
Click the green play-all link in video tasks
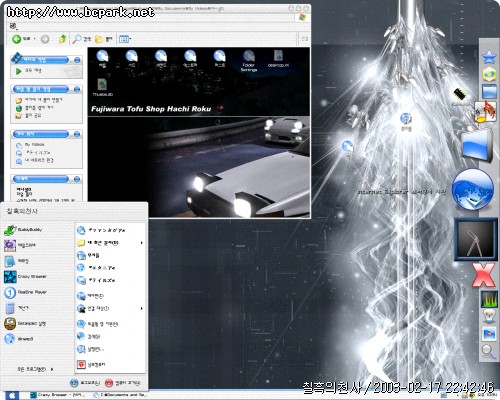[x=28, y=71]
